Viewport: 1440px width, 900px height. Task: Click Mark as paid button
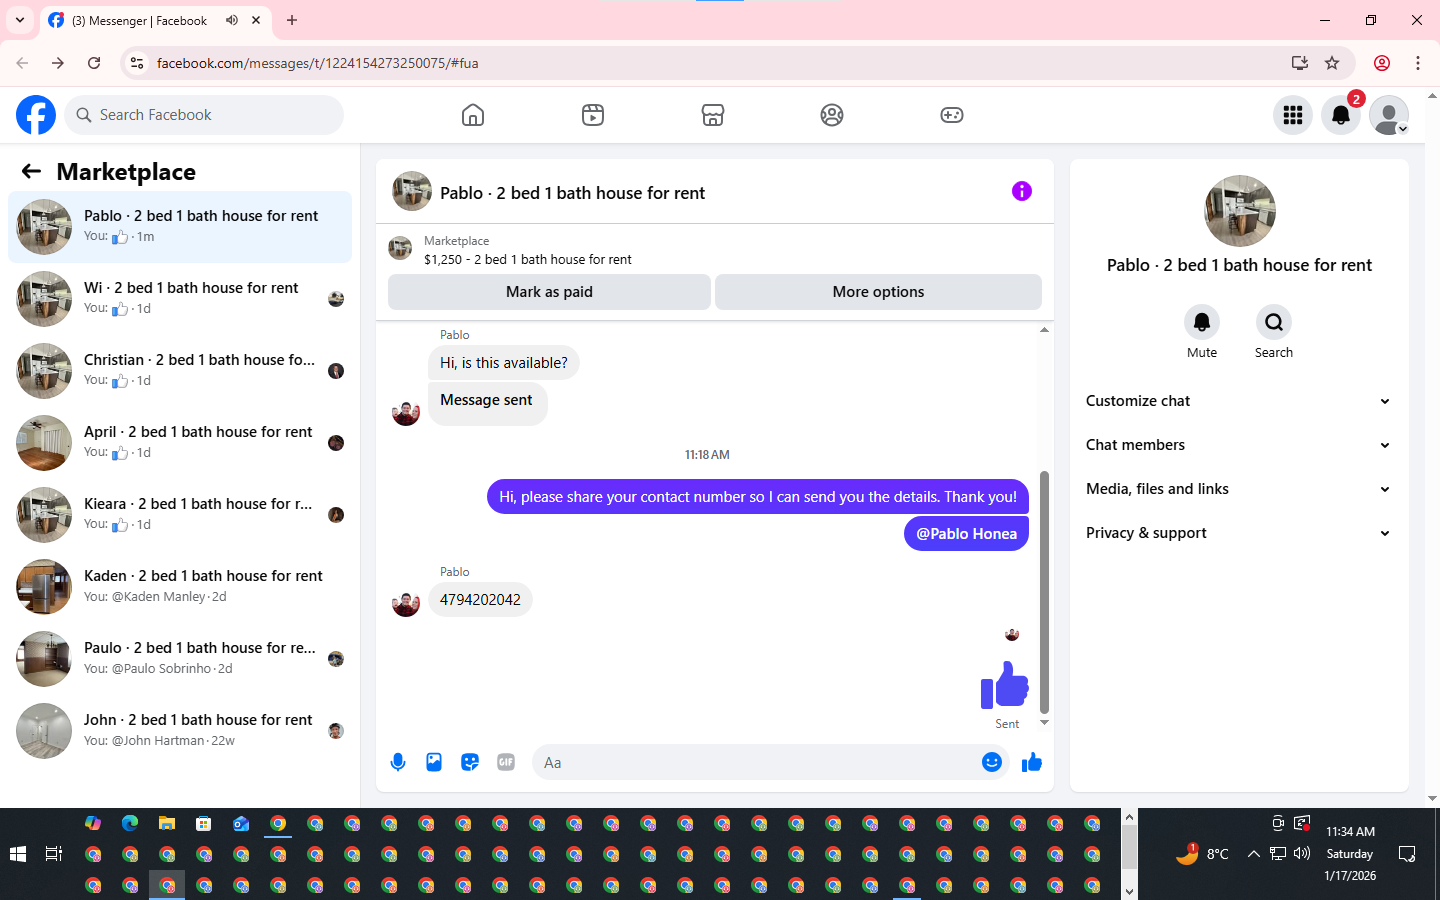coord(549,292)
